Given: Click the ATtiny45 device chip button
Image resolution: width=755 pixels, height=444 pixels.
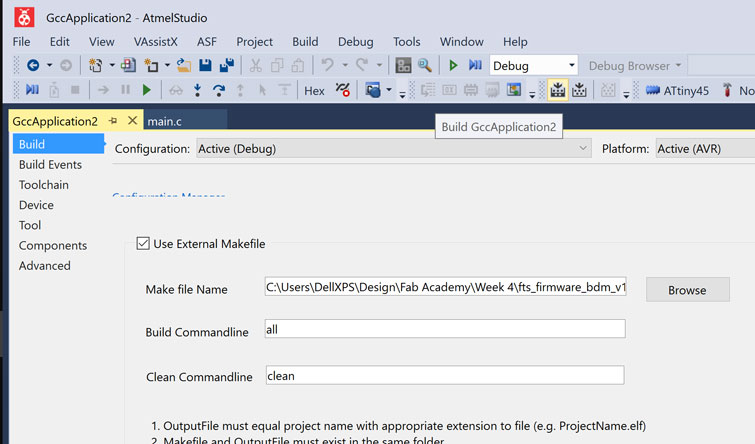Looking at the screenshot, I should 677,91.
